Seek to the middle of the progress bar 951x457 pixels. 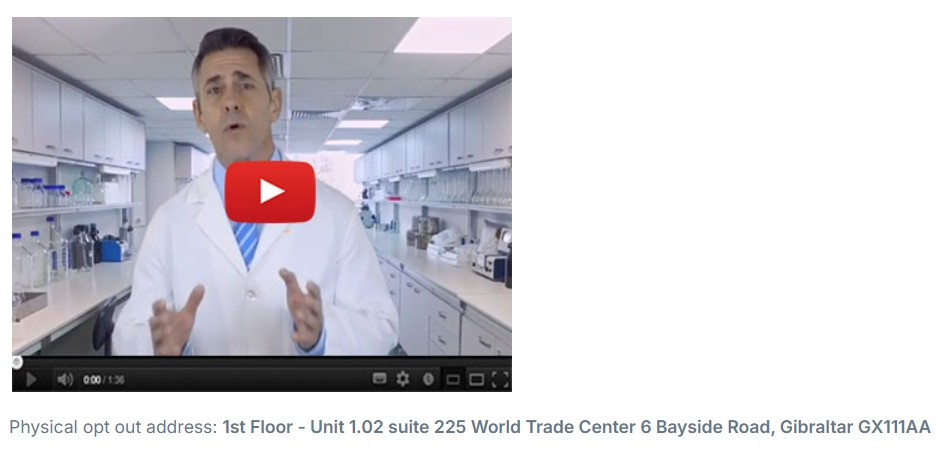(262, 363)
